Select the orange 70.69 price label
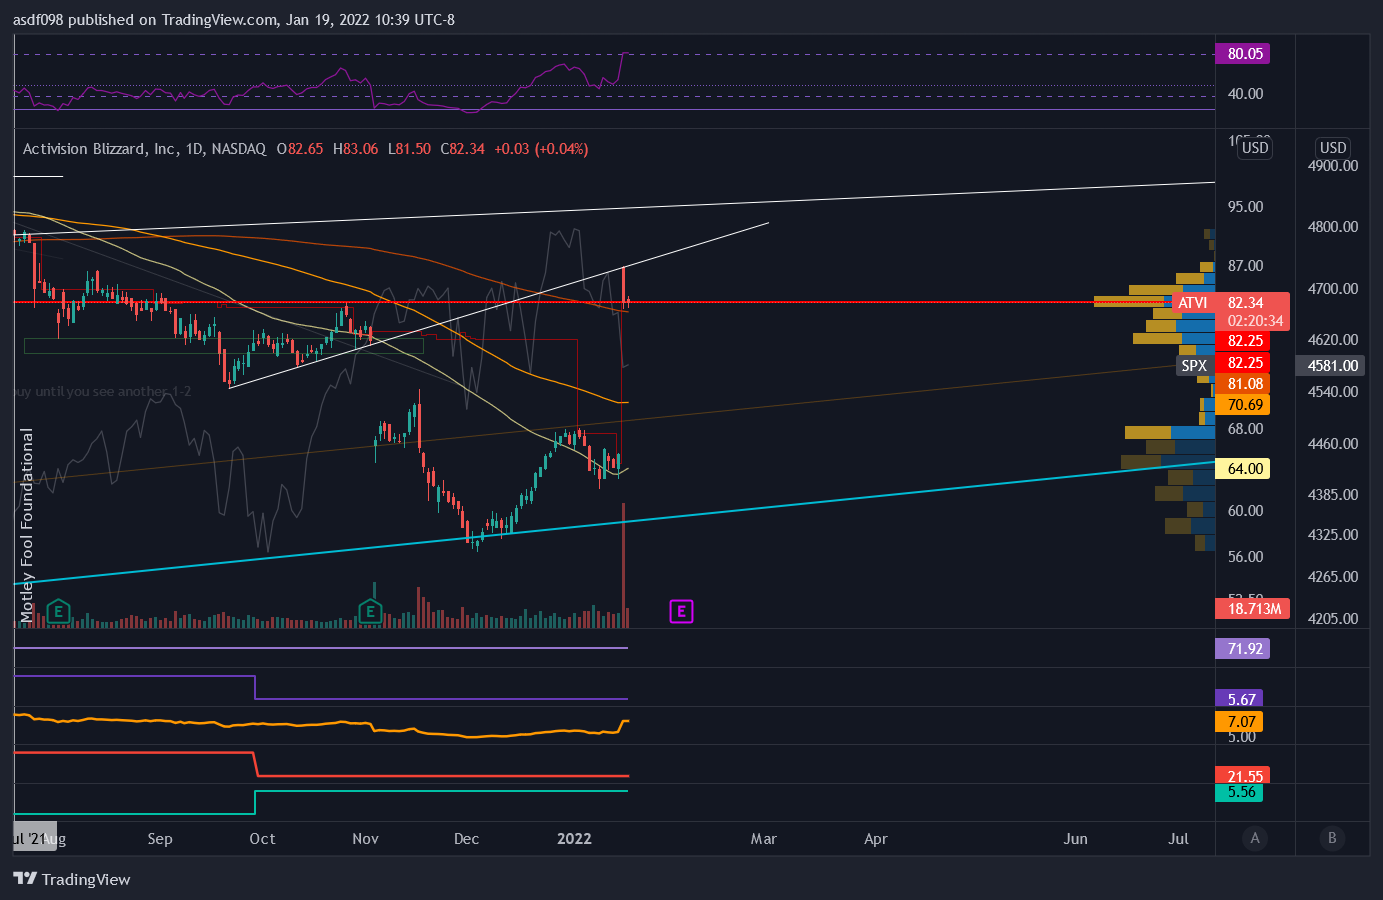This screenshot has width=1383, height=900. click(1245, 405)
